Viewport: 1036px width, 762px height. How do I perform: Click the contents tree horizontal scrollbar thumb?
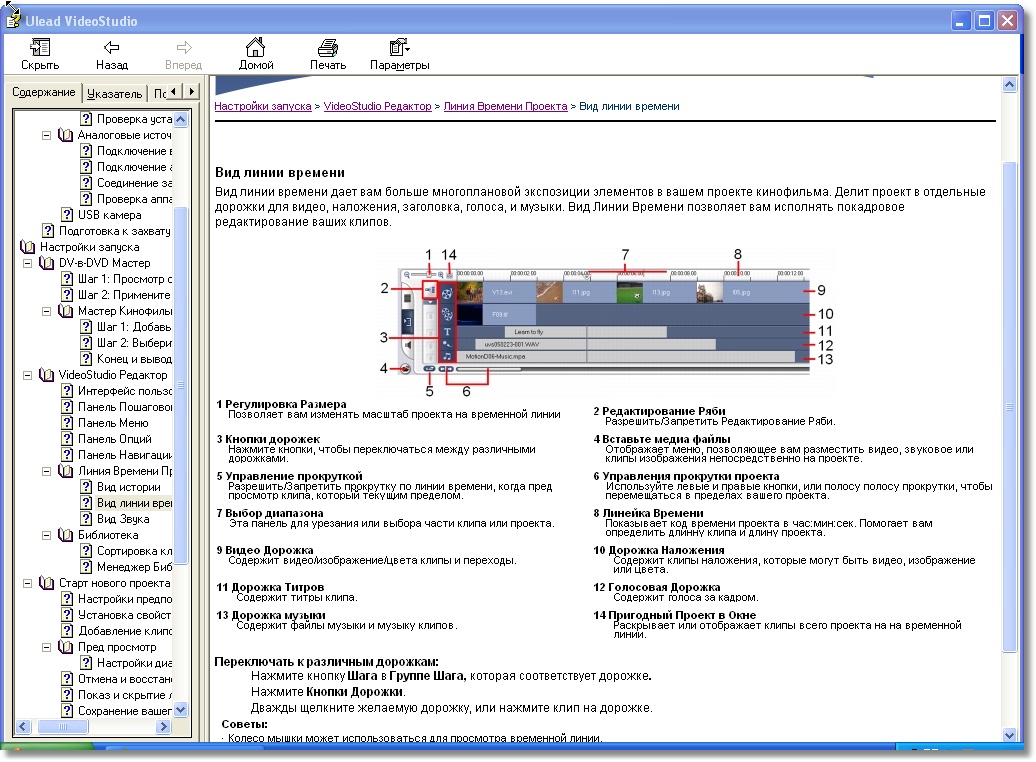click(63, 727)
